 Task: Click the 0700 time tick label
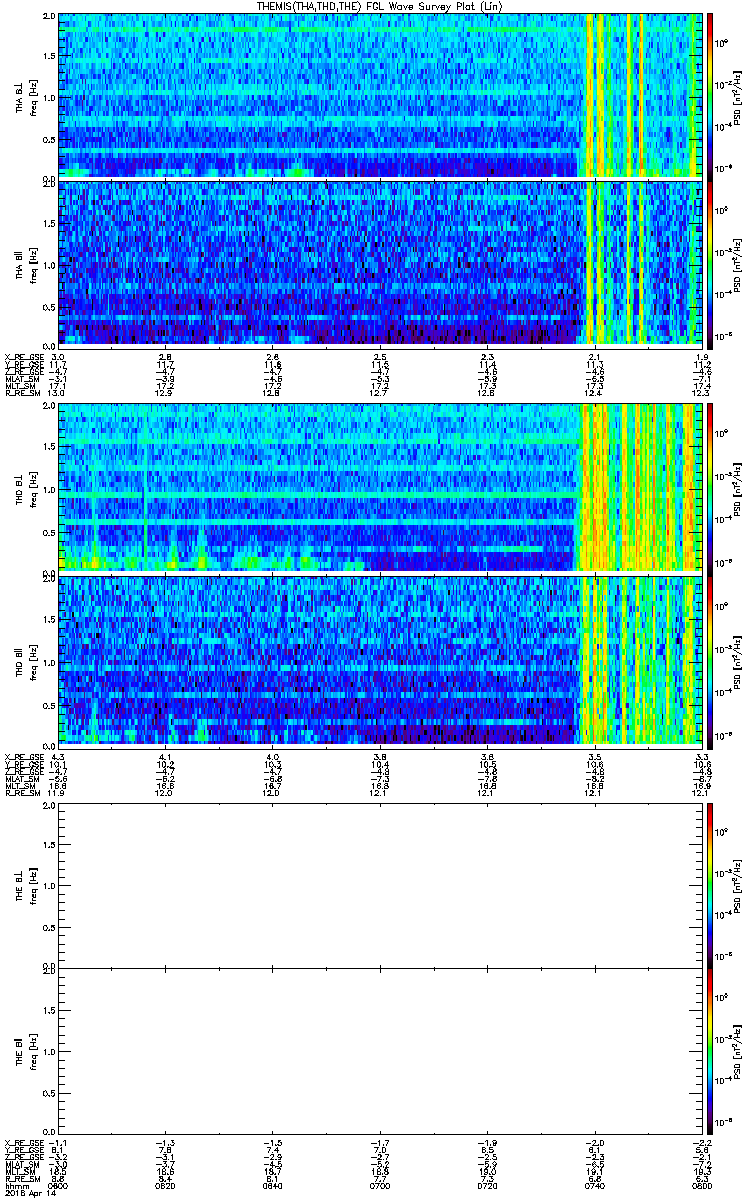380,1185
